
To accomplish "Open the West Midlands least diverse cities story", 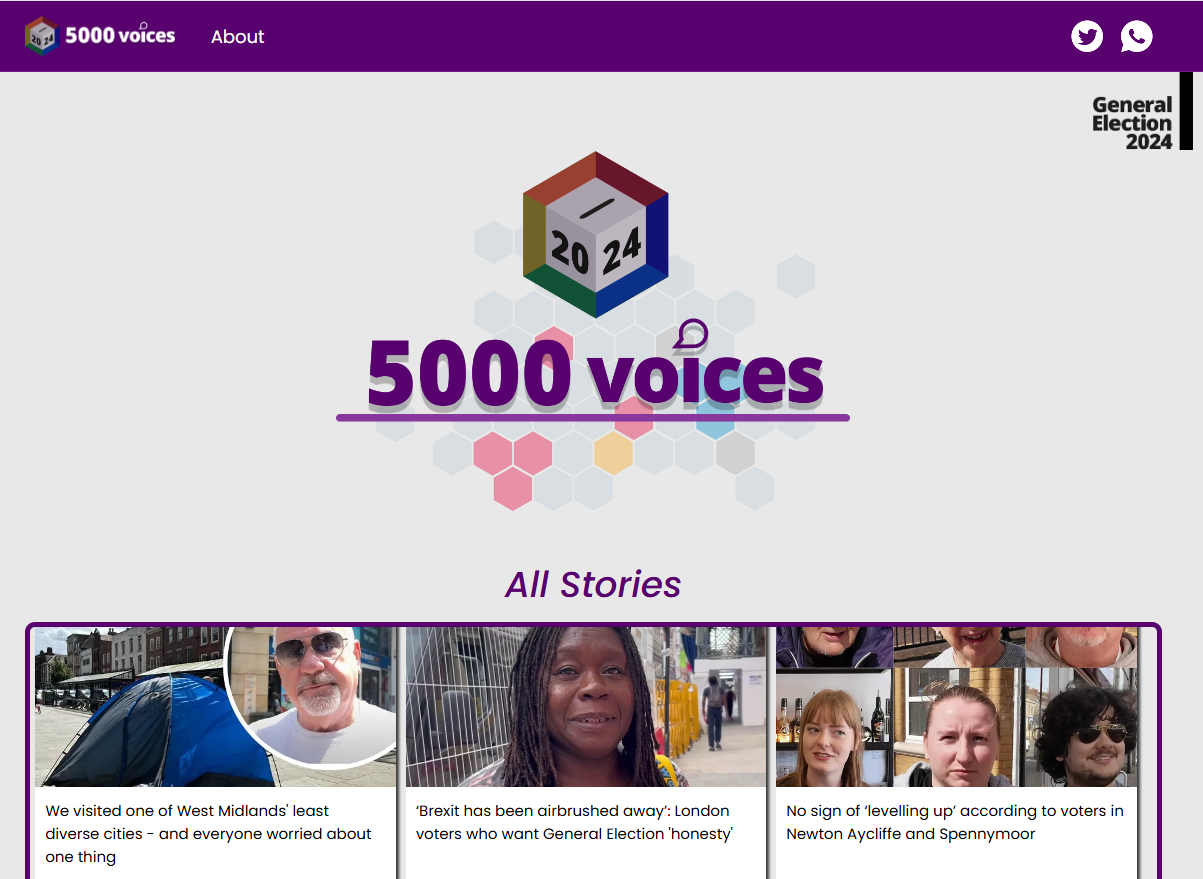I will pyautogui.click(x=208, y=833).
